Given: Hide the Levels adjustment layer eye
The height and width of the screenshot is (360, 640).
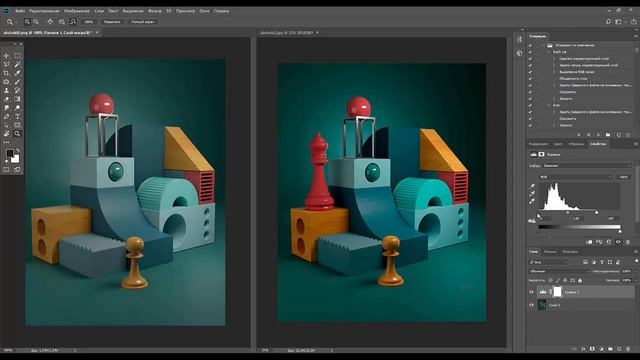Looking at the screenshot, I should coord(531,292).
